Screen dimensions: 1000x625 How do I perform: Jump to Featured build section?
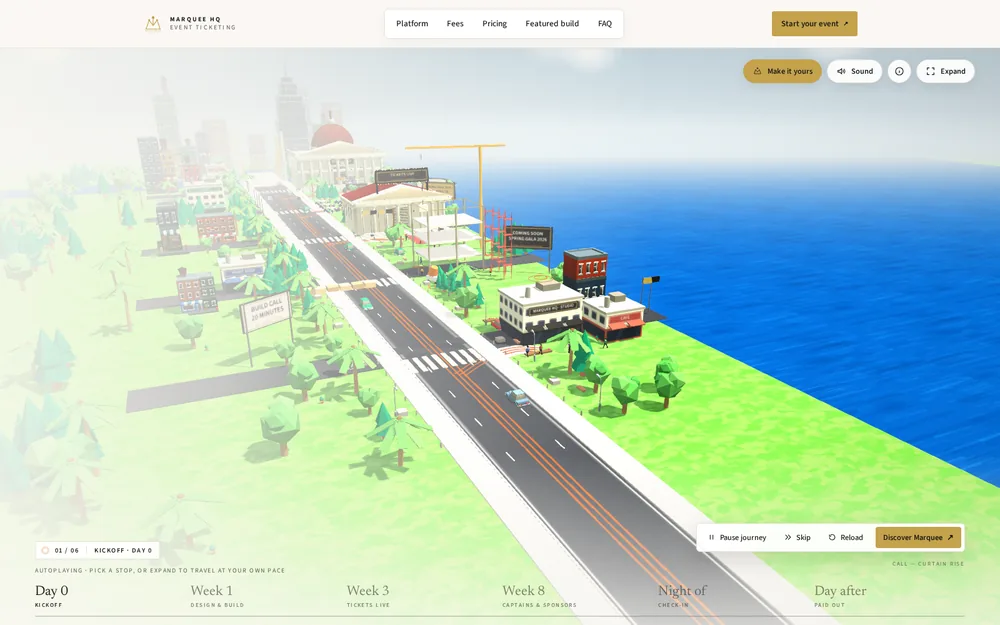tap(552, 24)
